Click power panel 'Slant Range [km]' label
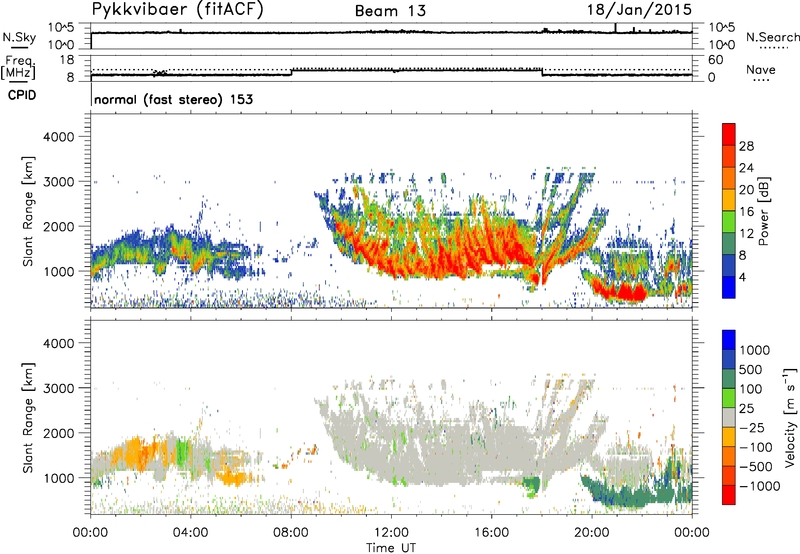 pos(28,211)
